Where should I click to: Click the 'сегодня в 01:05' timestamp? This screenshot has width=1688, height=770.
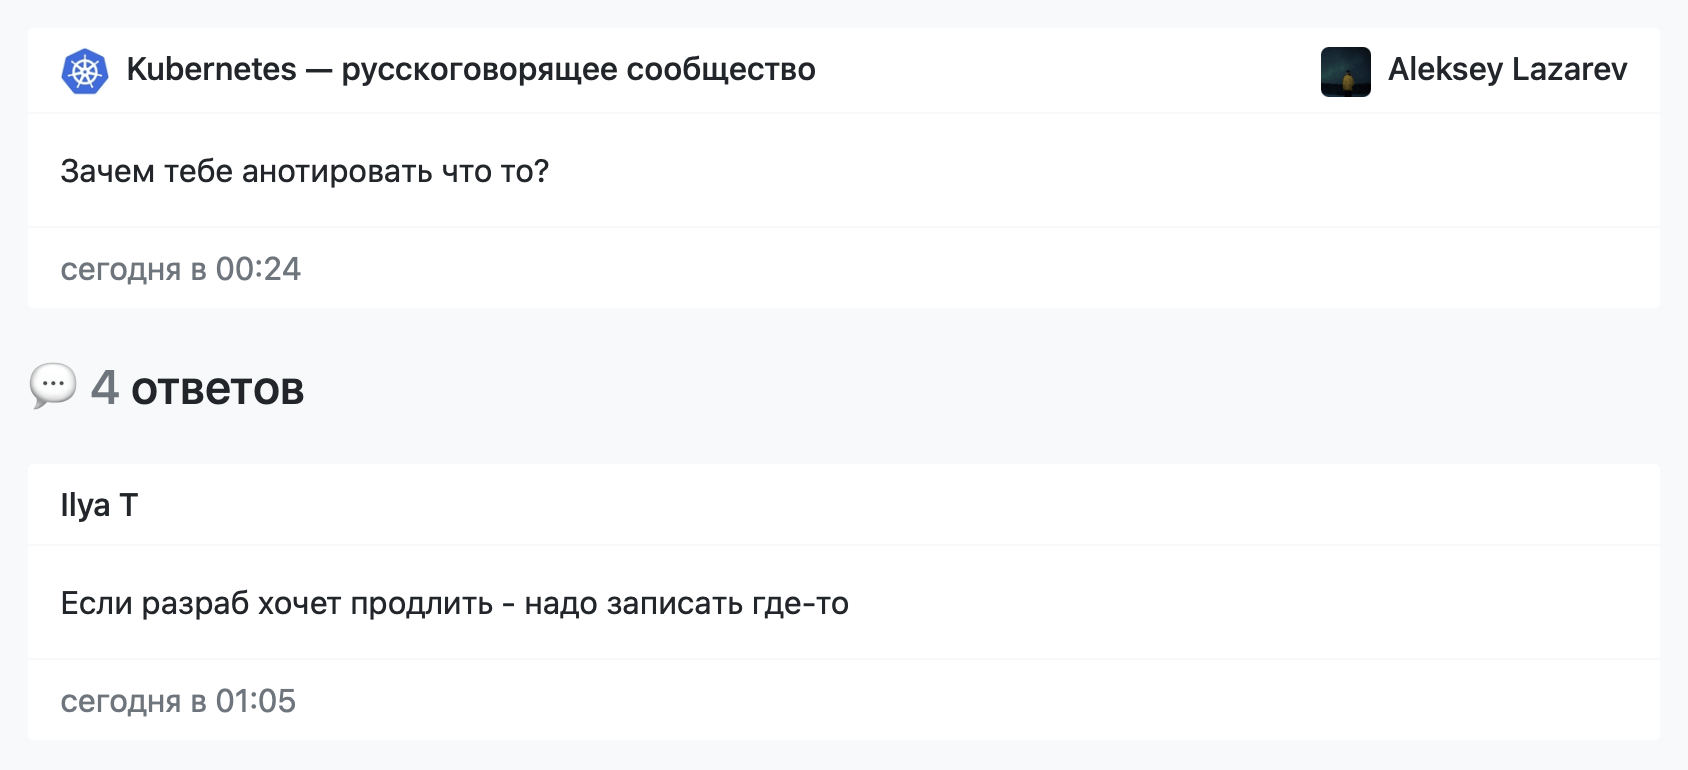178,701
